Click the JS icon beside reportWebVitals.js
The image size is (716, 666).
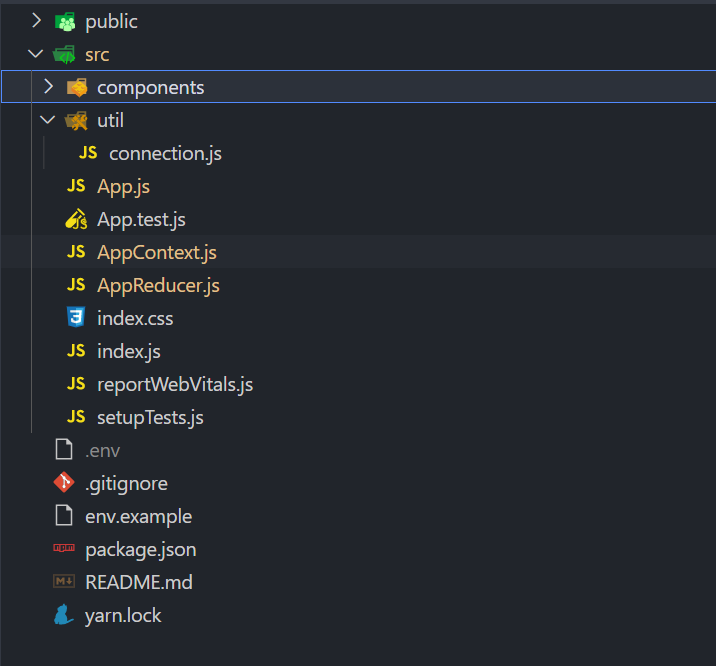(x=76, y=383)
